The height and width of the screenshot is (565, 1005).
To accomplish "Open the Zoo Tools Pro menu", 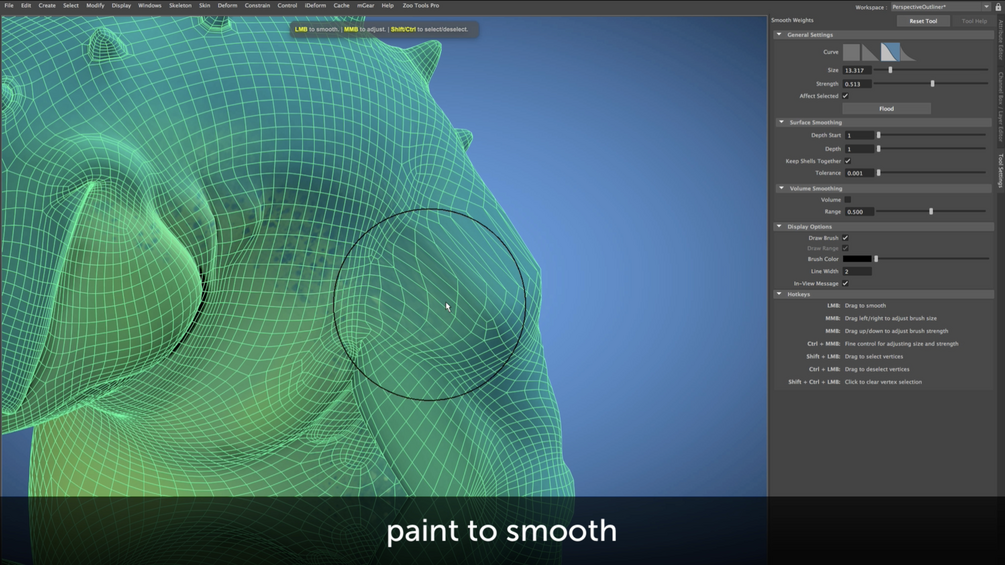I will click(420, 5).
